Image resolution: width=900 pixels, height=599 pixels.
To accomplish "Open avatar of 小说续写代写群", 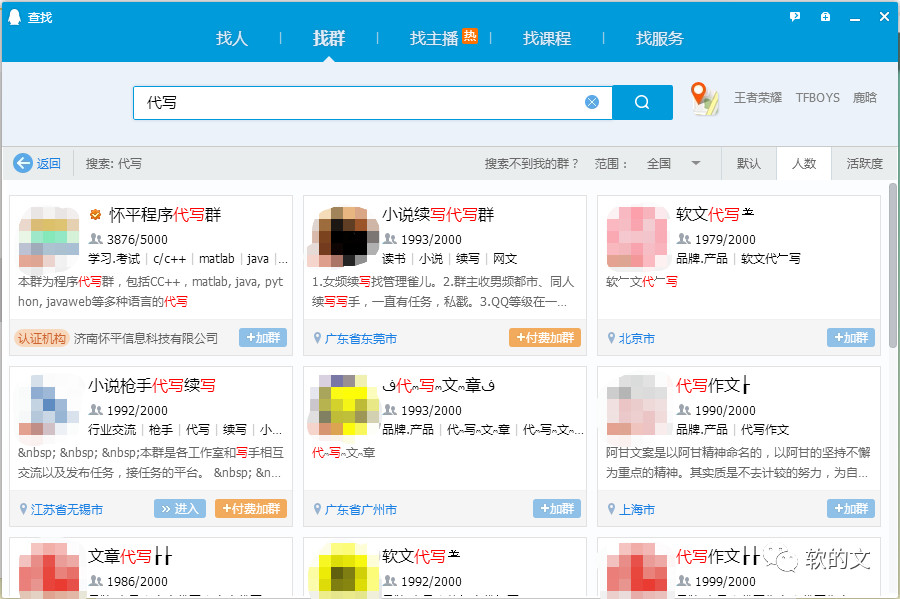I will pyautogui.click(x=343, y=238).
